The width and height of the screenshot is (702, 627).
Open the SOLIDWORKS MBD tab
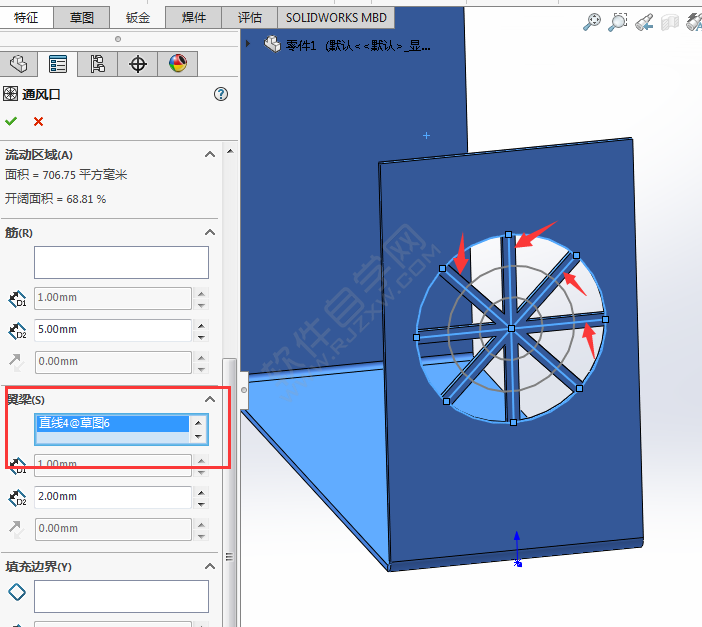click(x=336, y=17)
